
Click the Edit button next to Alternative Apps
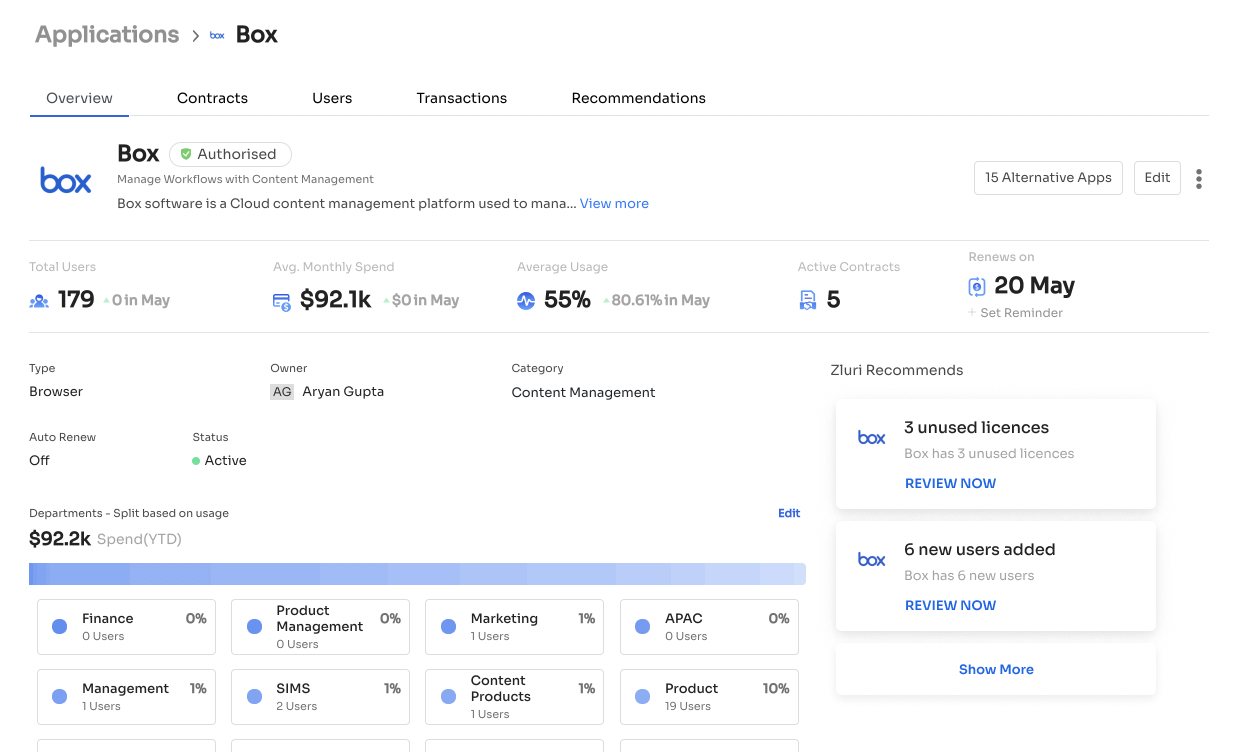pos(1157,177)
